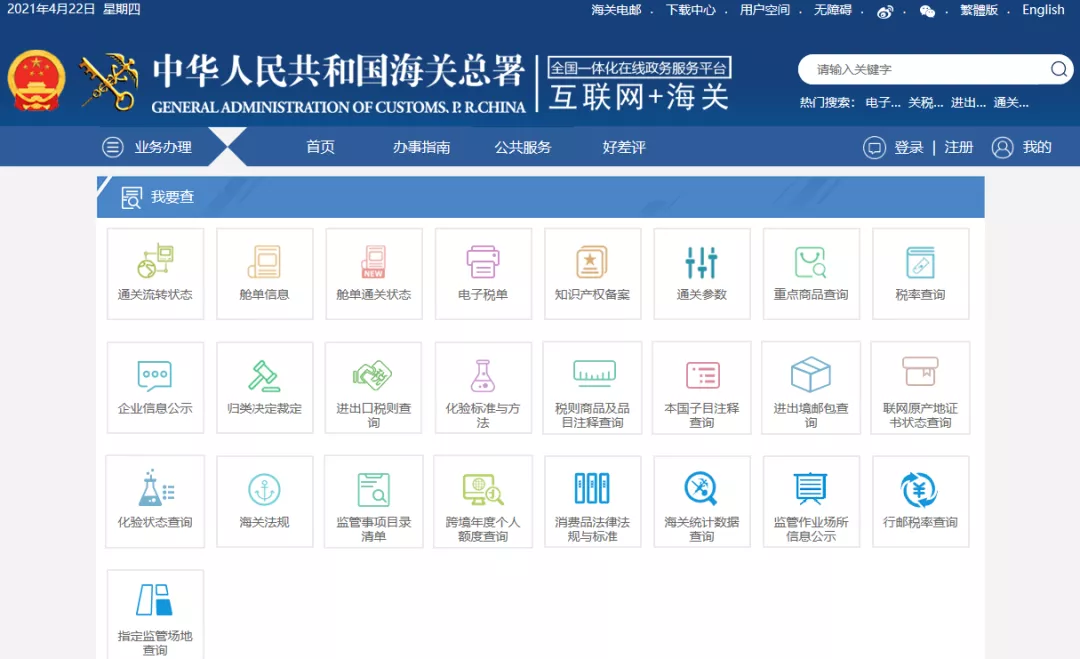Open 归类决定裁定 gavel icon
This screenshot has width=1080, height=659.
[x=264, y=375]
